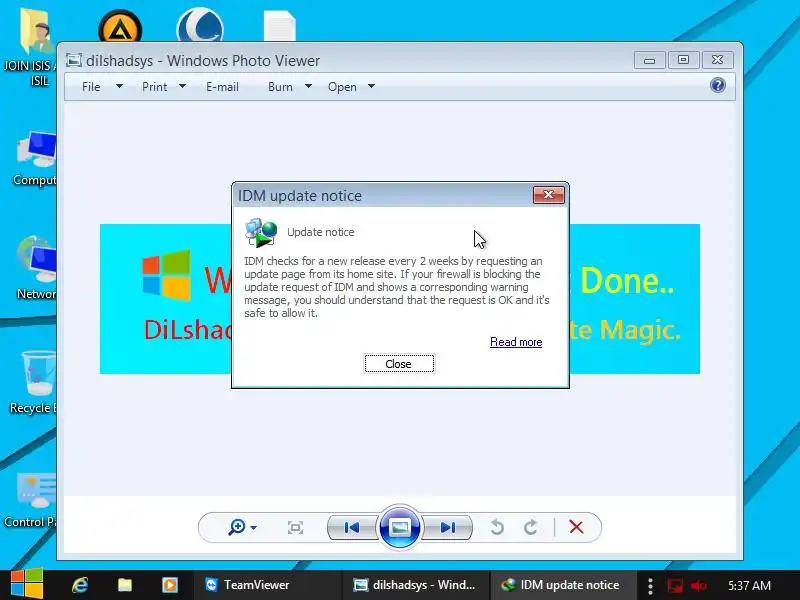Show hidden tray icons dots
The width and height of the screenshot is (800, 600).
pyautogui.click(x=650, y=586)
